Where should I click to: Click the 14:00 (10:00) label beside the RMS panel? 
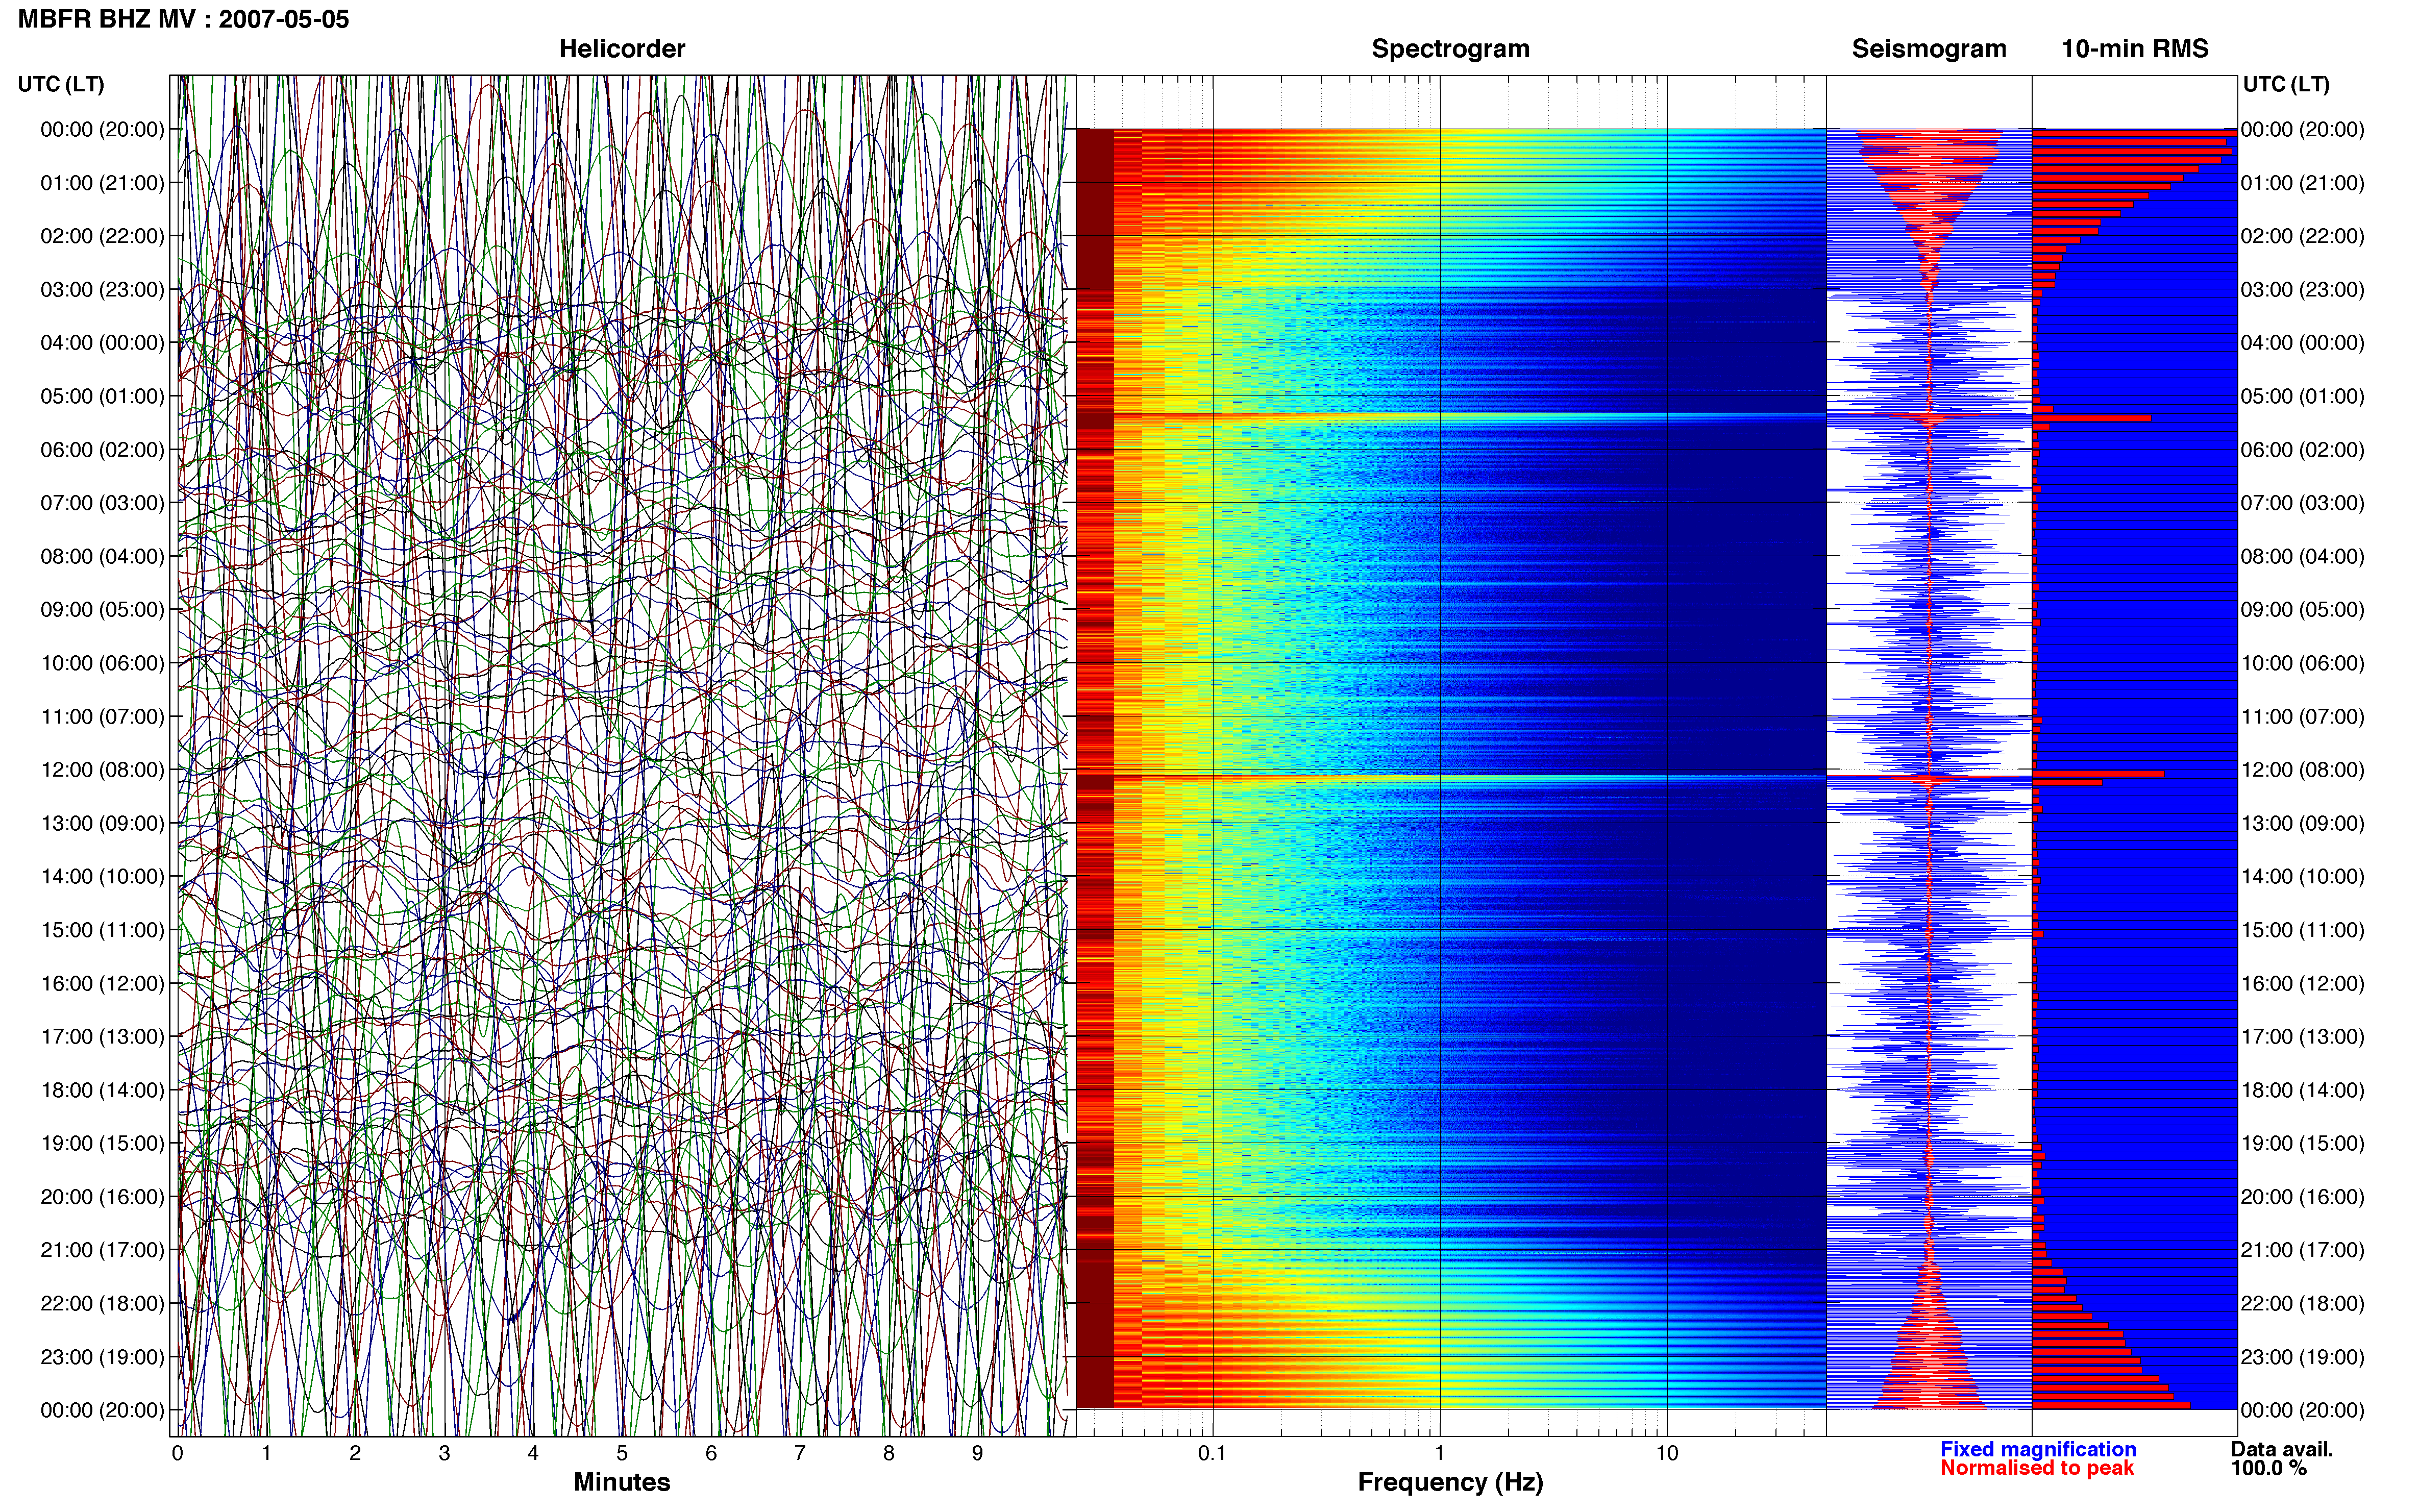[2303, 876]
